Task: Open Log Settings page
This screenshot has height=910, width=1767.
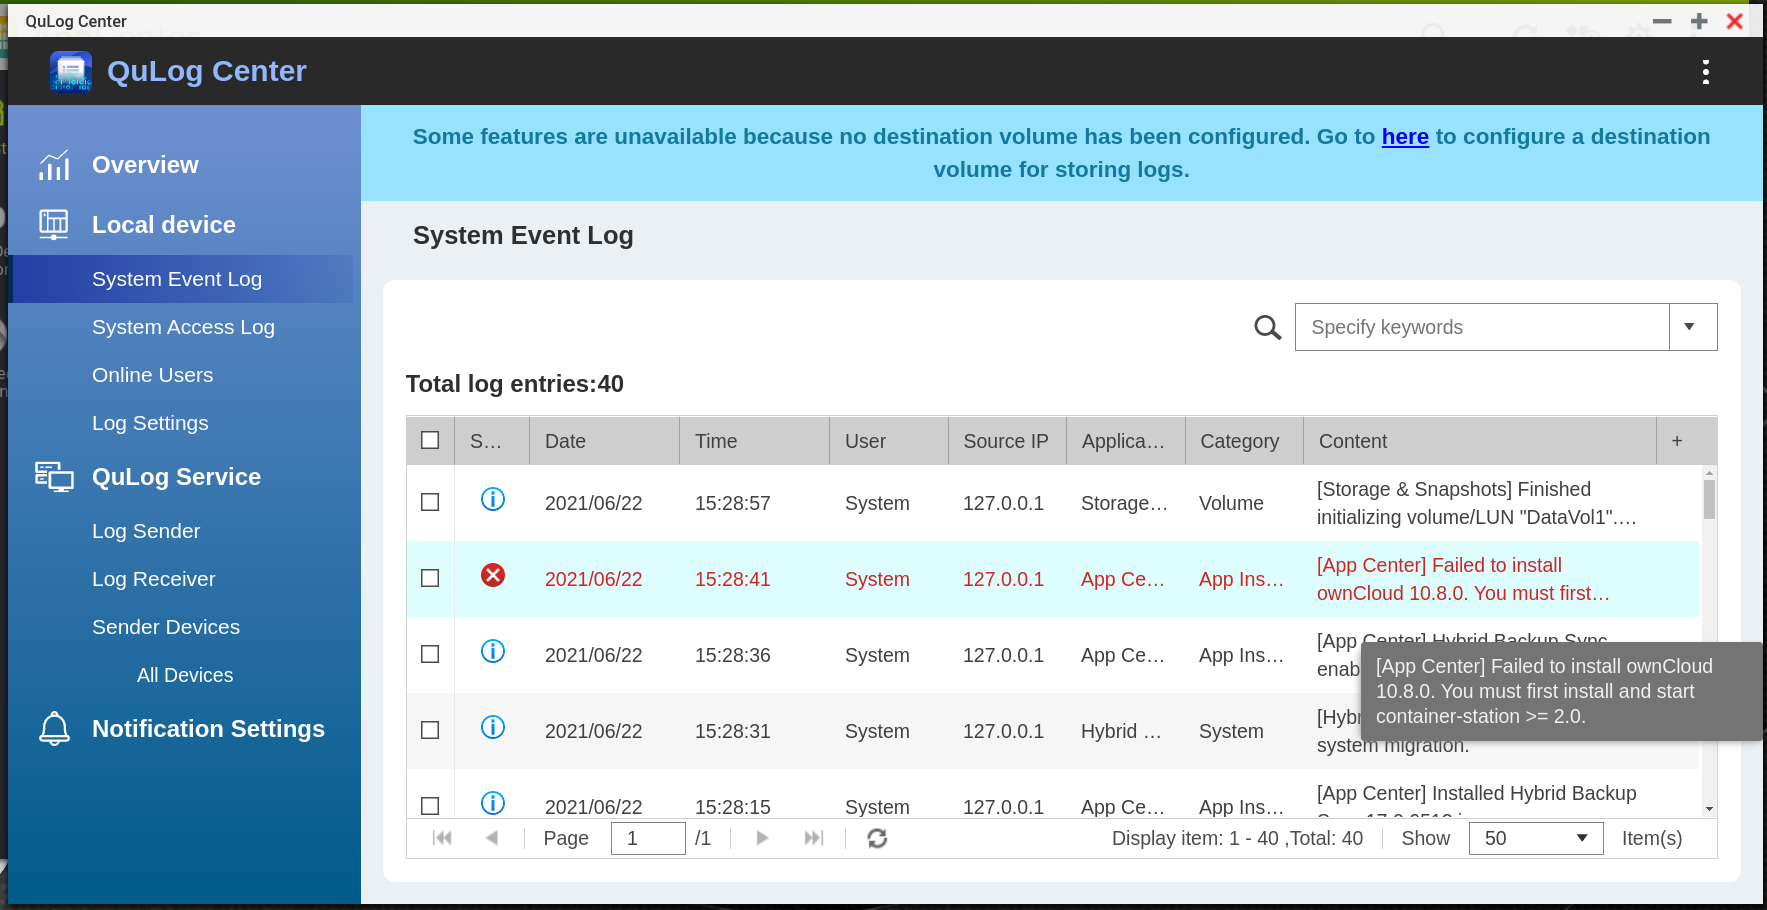Action: 150,423
